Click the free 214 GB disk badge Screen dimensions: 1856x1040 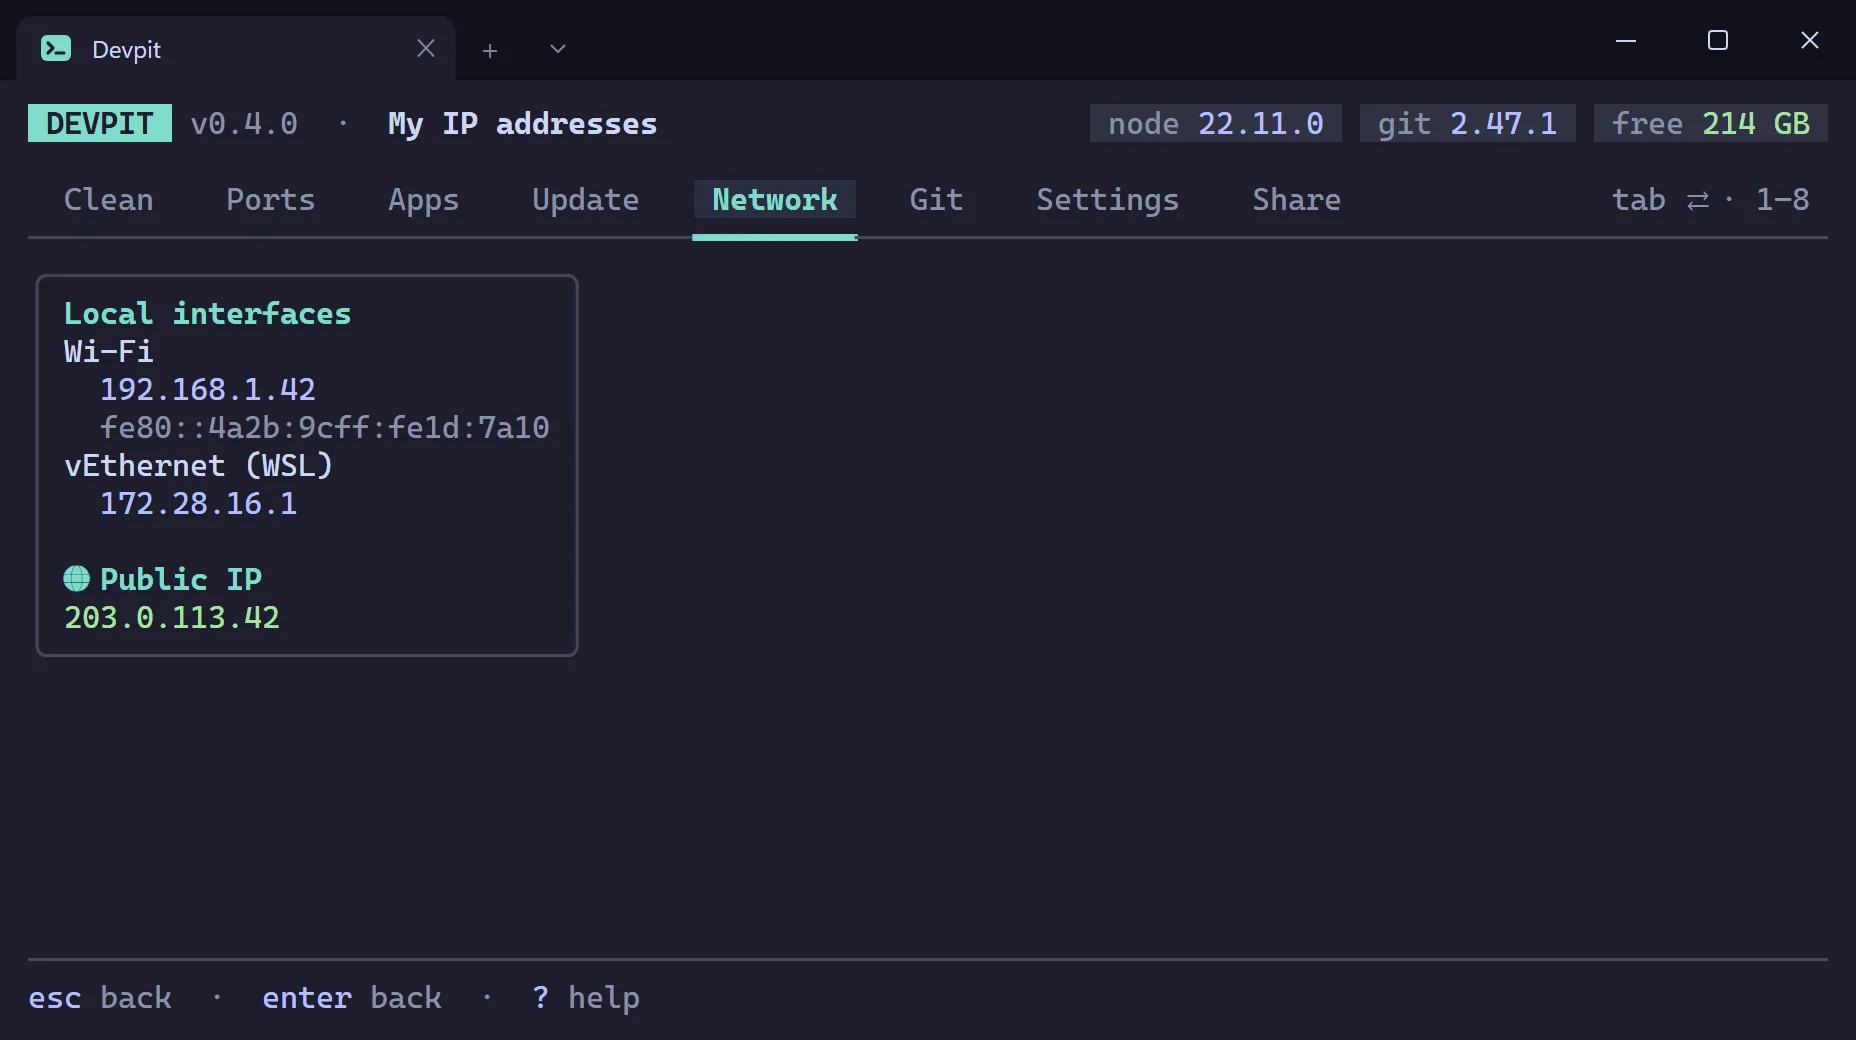click(1711, 123)
